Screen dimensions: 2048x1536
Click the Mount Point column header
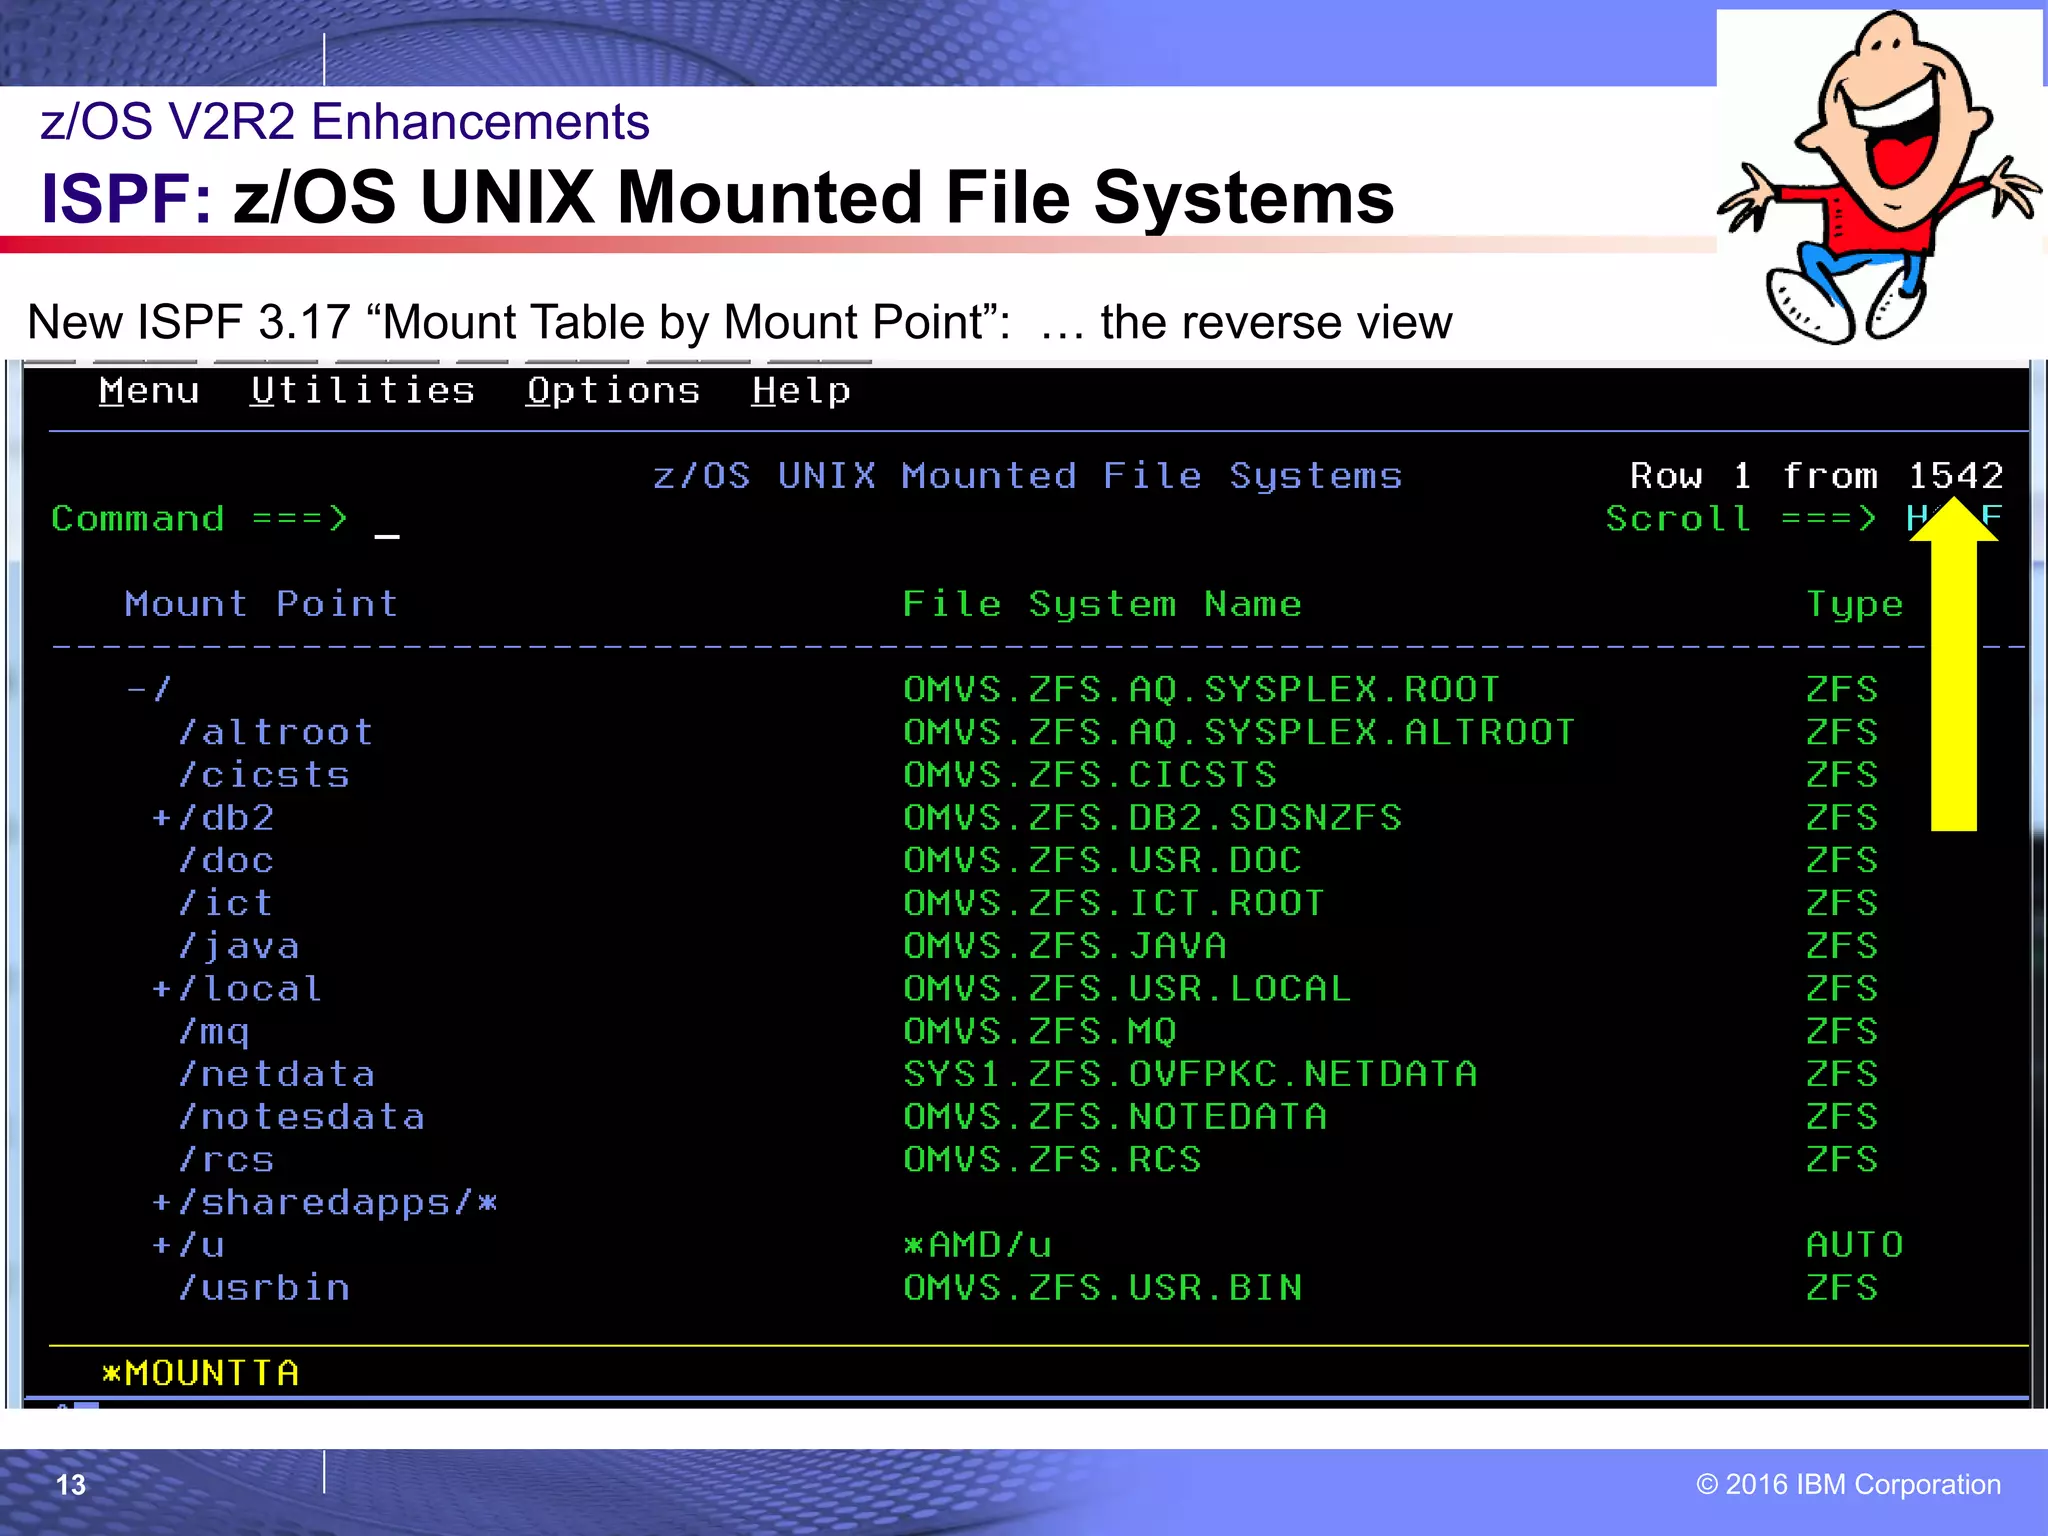pyautogui.click(x=262, y=604)
